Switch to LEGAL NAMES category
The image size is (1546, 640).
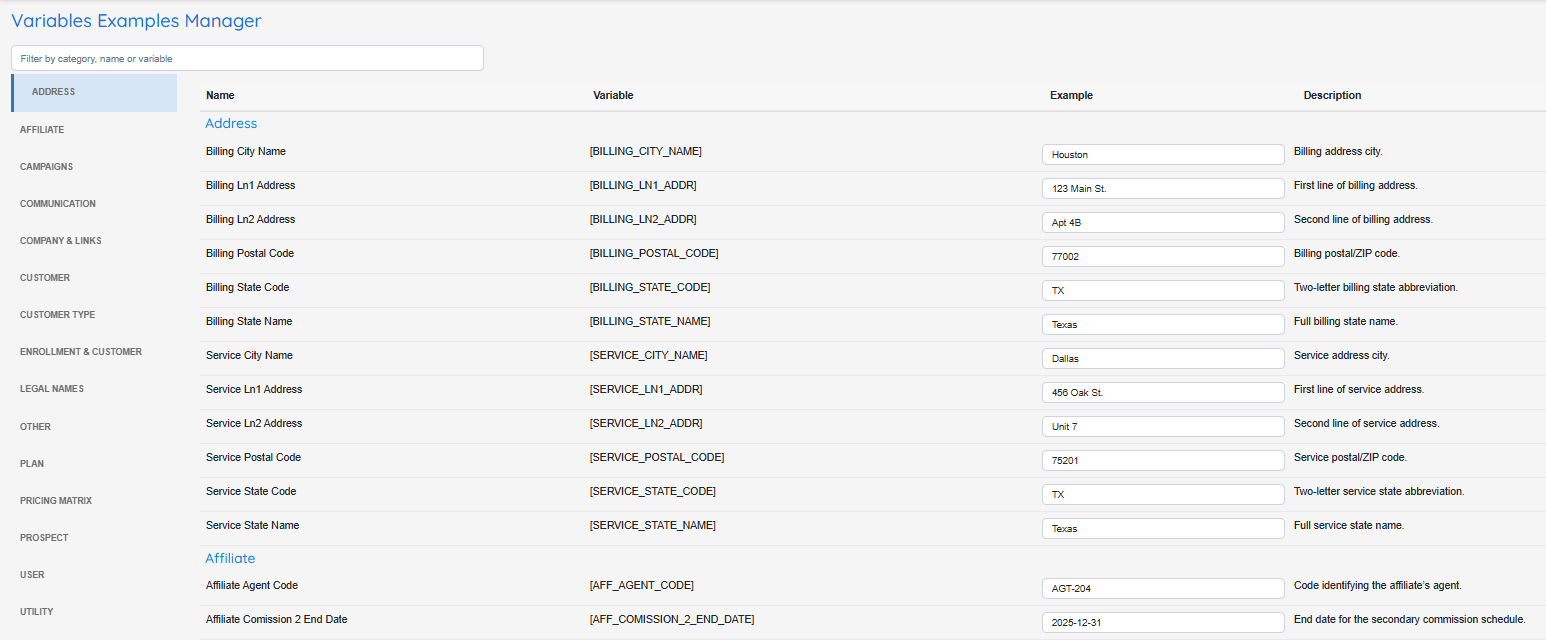click(x=52, y=389)
